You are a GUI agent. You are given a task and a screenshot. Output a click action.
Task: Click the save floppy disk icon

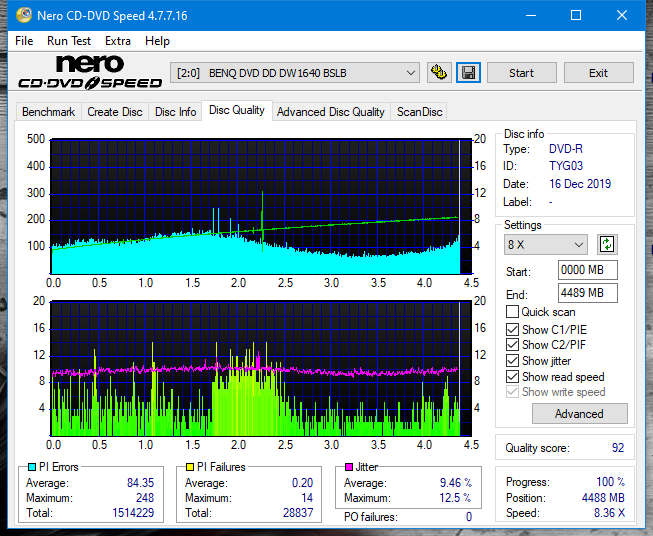pyautogui.click(x=469, y=73)
